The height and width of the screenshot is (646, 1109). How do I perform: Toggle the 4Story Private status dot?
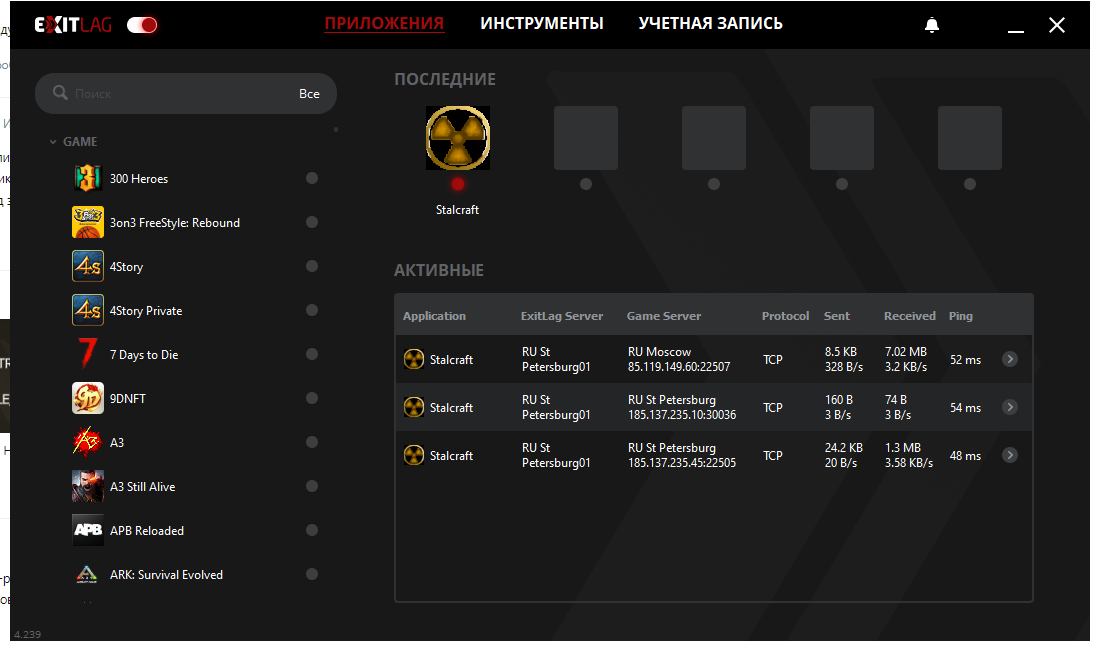(x=312, y=310)
